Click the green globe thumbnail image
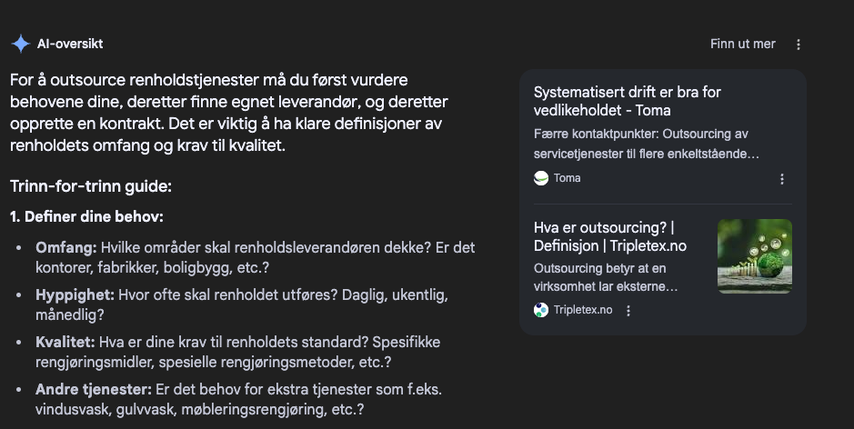854x429 pixels. [754, 256]
